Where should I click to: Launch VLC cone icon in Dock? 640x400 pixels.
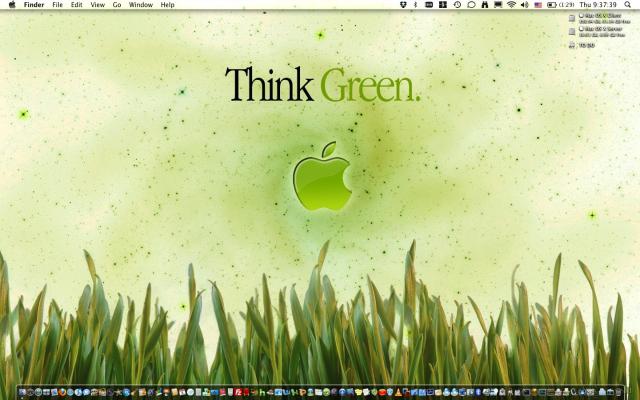[x=398, y=393]
